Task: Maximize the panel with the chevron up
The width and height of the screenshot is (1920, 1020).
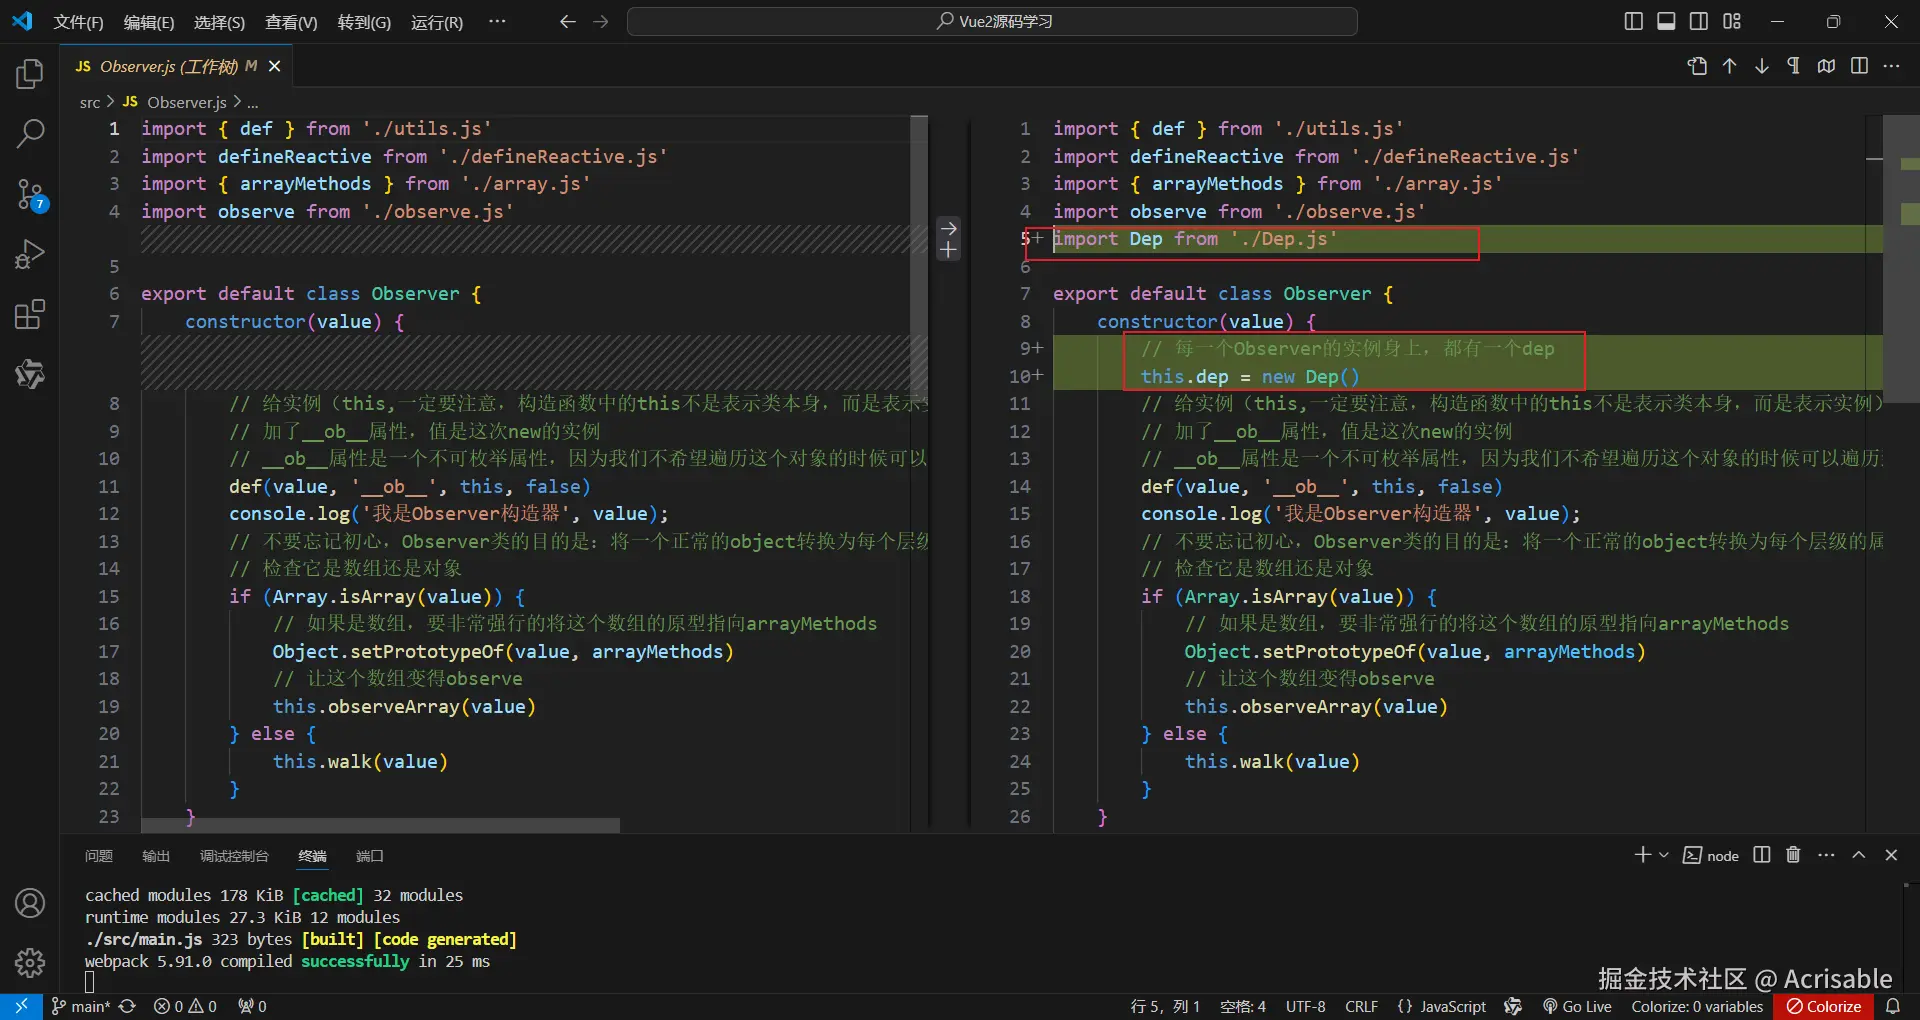Action: (x=1859, y=855)
